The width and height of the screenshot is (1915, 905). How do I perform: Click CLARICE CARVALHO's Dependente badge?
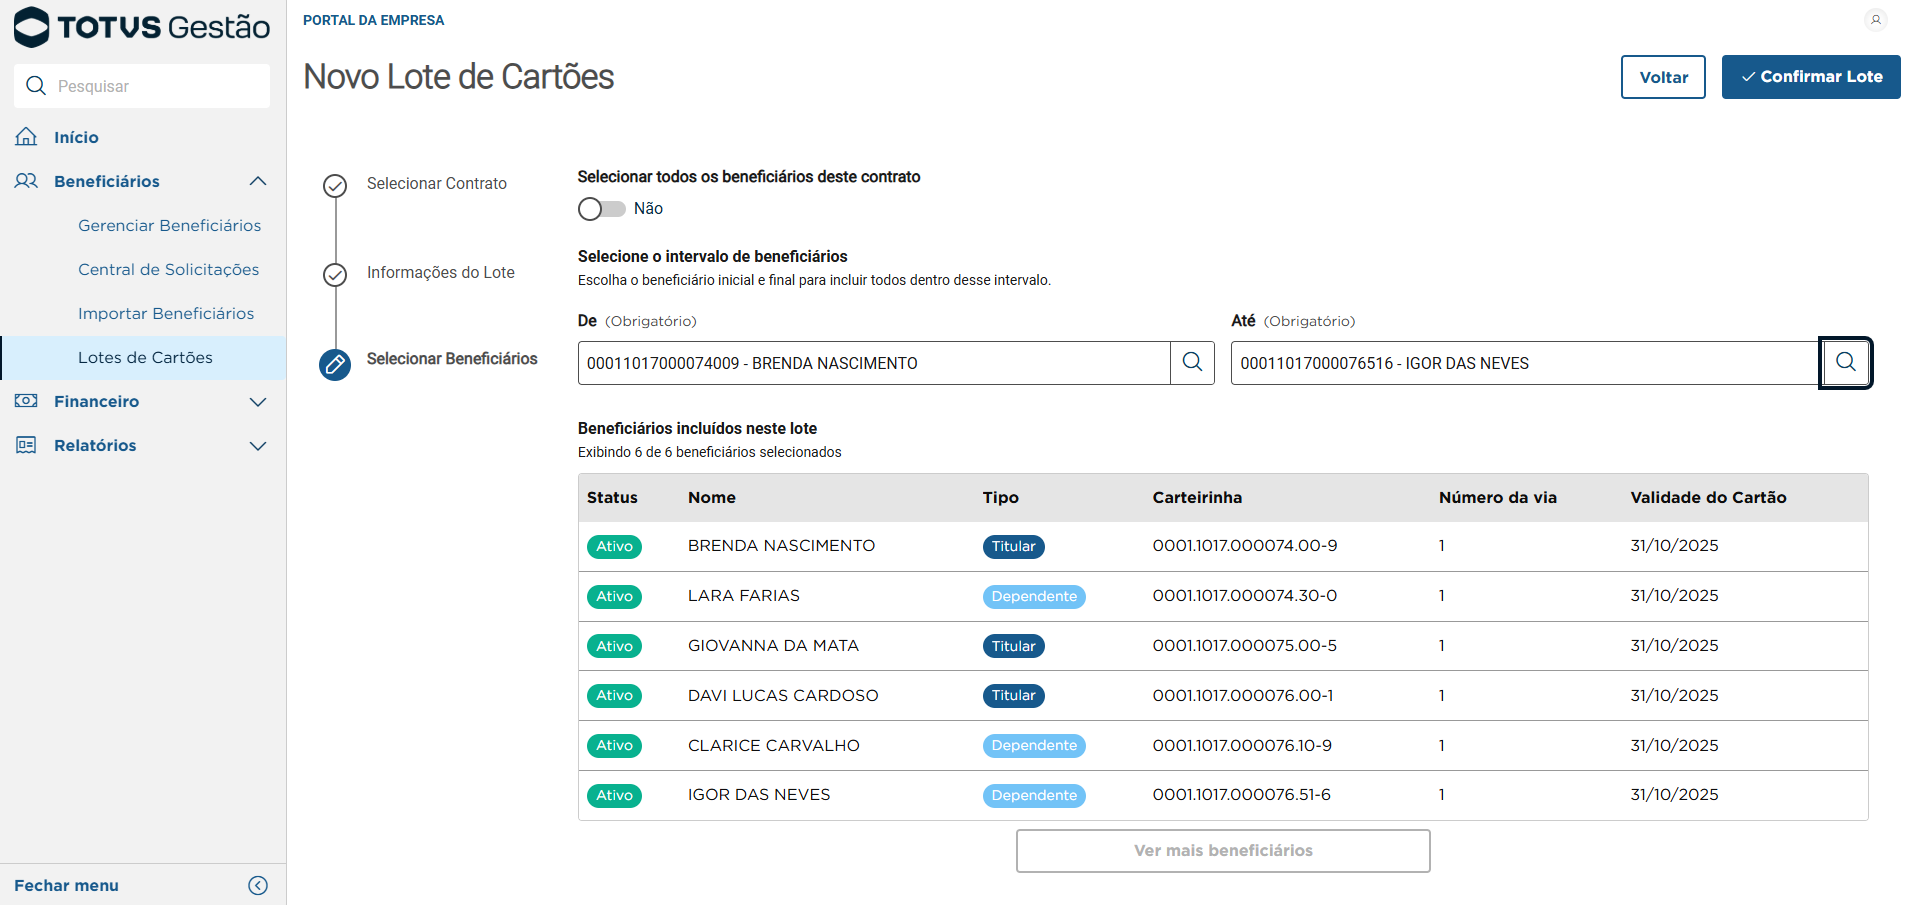click(1034, 746)
